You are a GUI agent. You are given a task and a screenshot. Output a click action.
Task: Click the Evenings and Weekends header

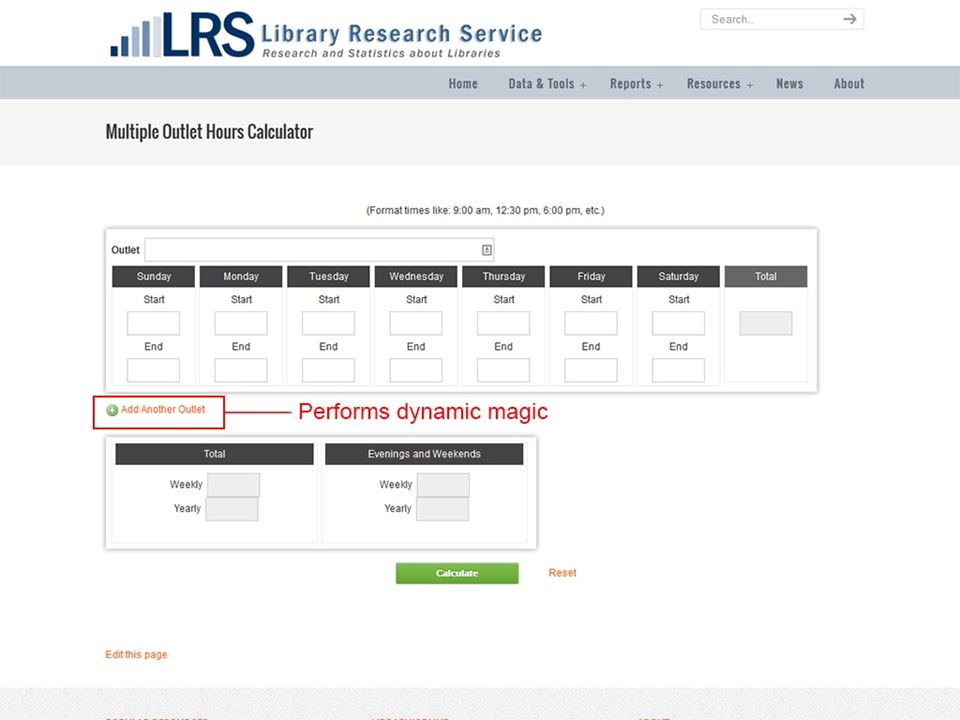tap(424, 454)
